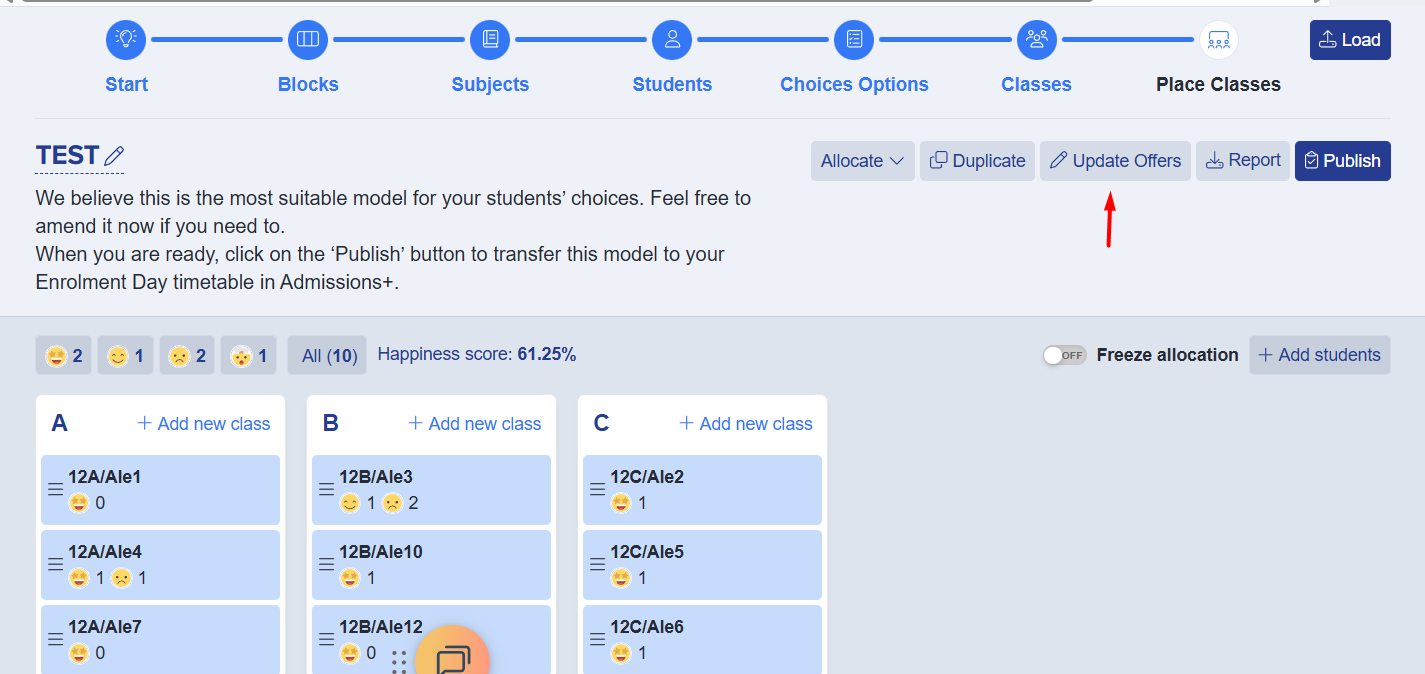This screenshot has height=674, width=1425.
Task: Add new class in block B
Action: coord(475,424)
